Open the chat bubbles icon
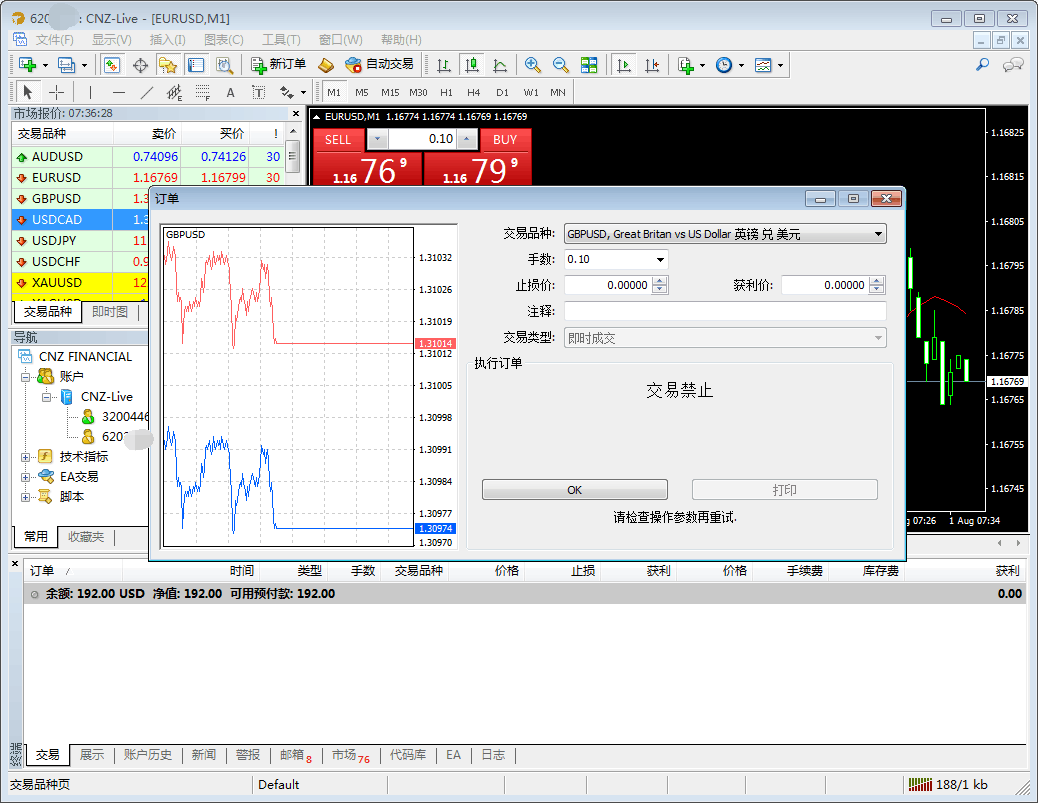Image resolution: width=1038 pixels, height=803 pixels. pos(1013,65)
